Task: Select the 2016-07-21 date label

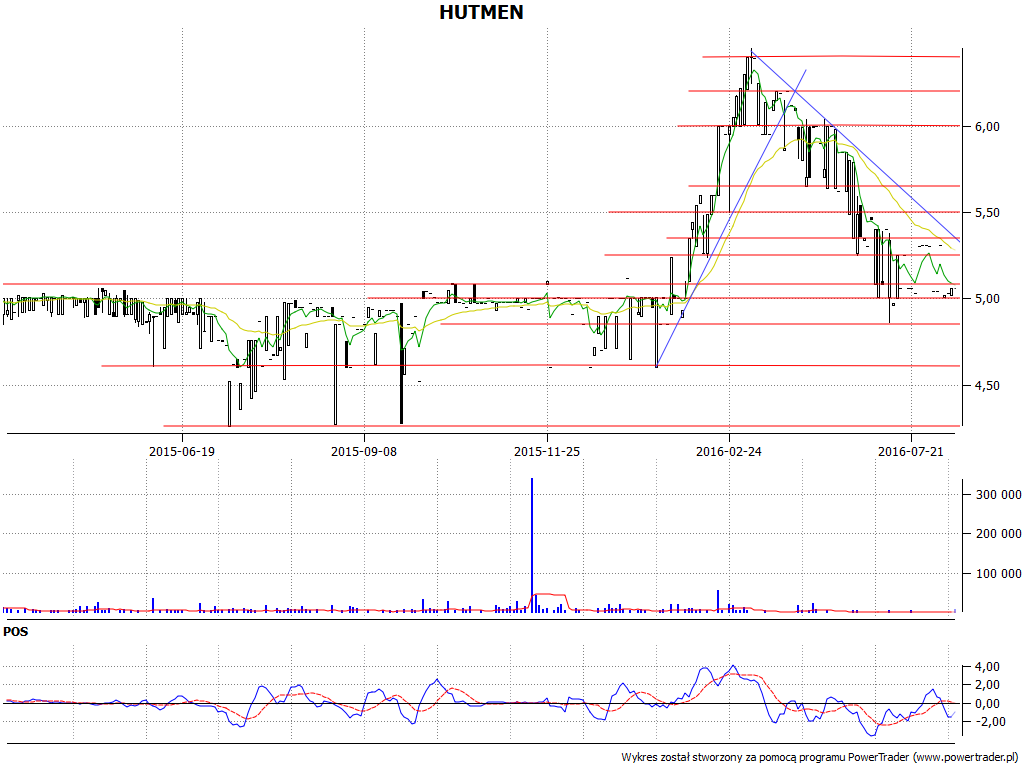Action: (x=911, y=451)
